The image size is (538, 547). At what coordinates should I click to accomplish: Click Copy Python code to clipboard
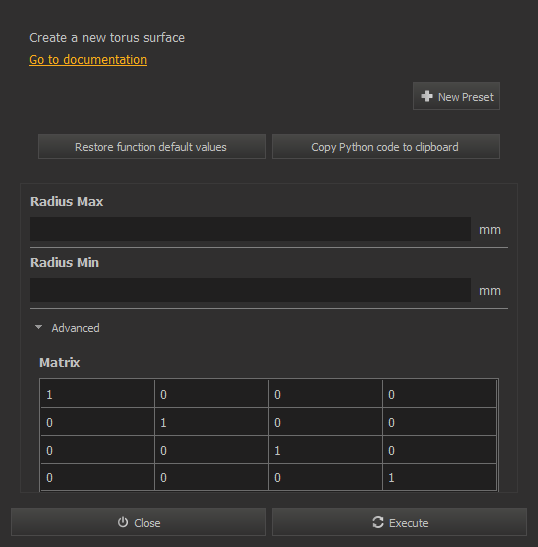386,147
